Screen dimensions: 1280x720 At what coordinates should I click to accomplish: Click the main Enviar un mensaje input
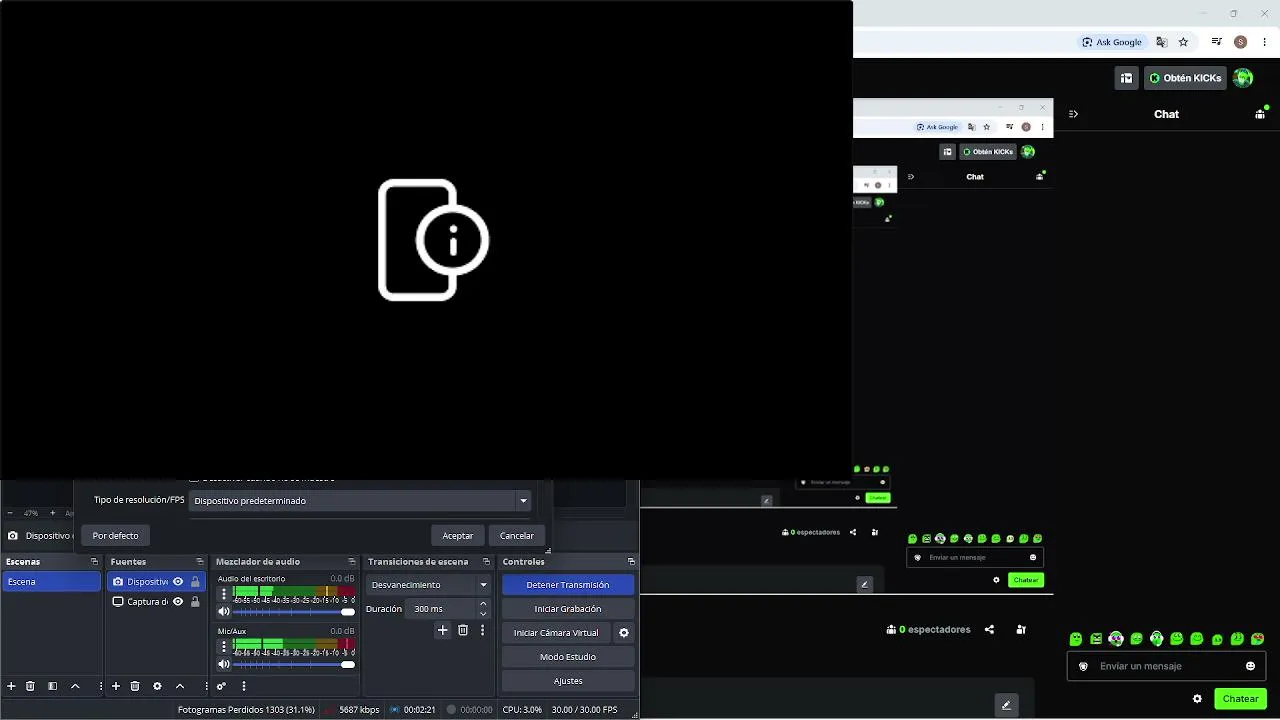click(x=1167, y=666)
